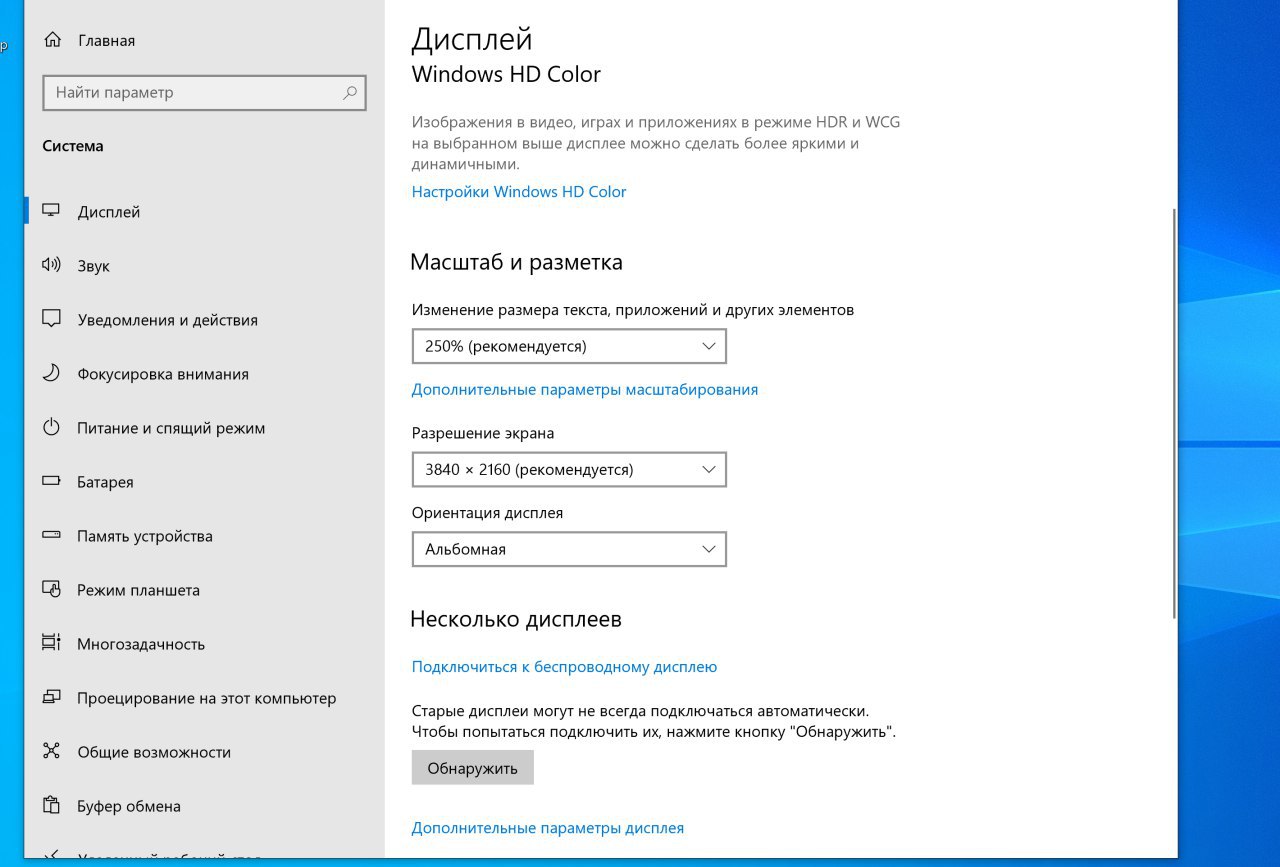The height and width of the screenshot is (867, 1280).
Task: Click the Система sidebar heading
Action: [73, 146]
